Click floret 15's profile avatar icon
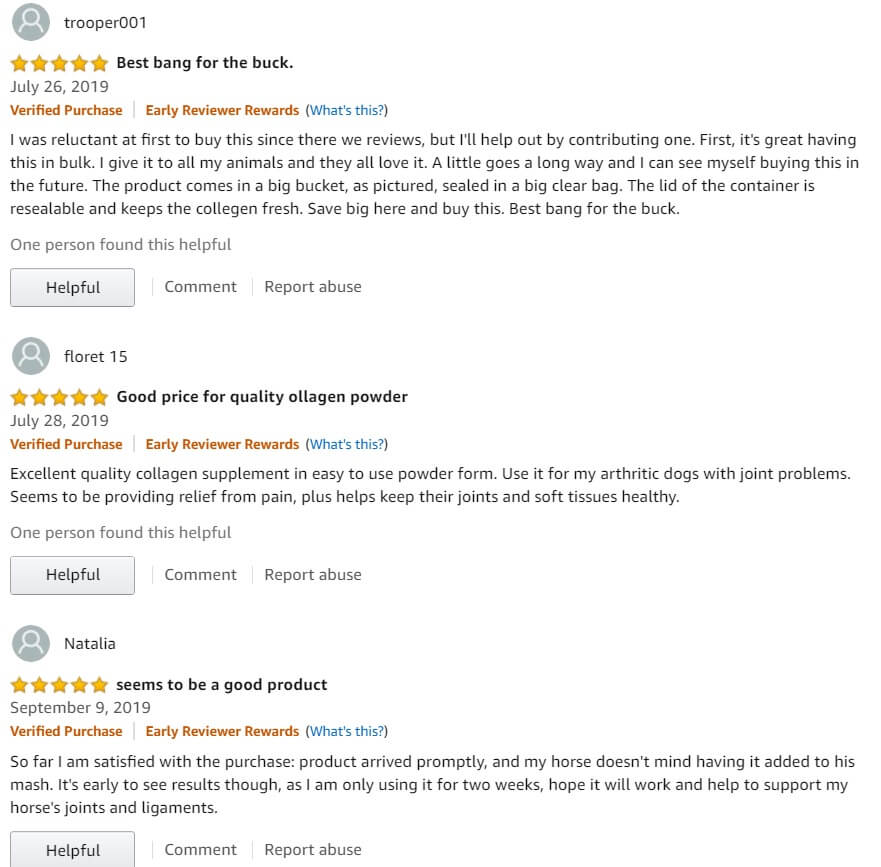 (x=31, y=356)
